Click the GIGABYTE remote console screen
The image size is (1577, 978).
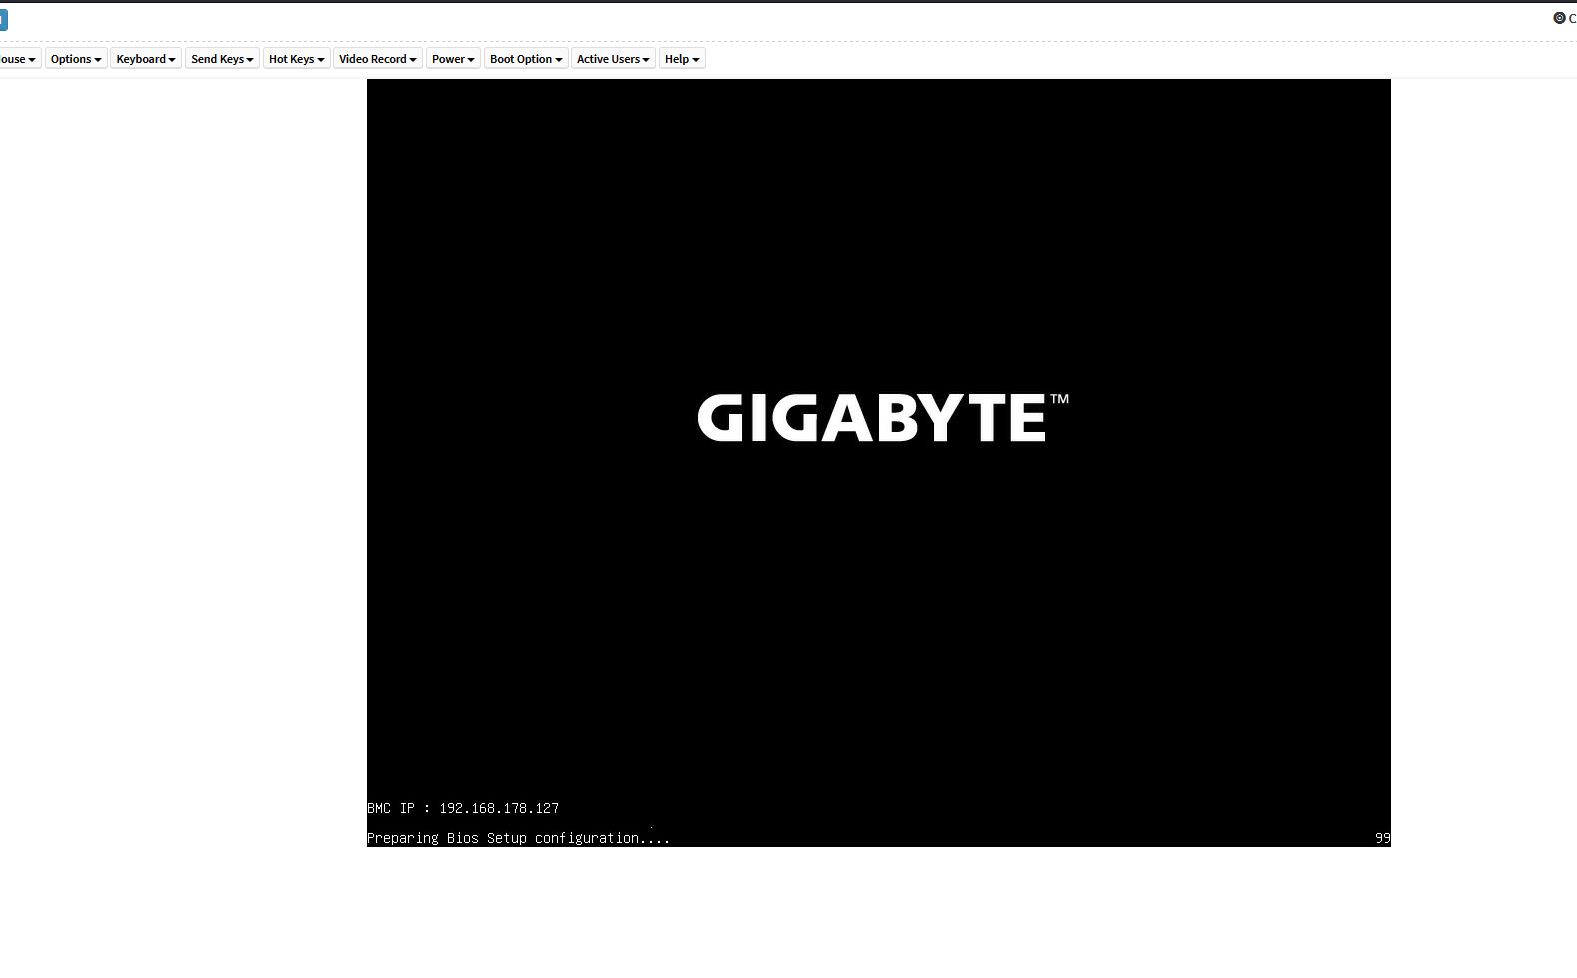878,463
